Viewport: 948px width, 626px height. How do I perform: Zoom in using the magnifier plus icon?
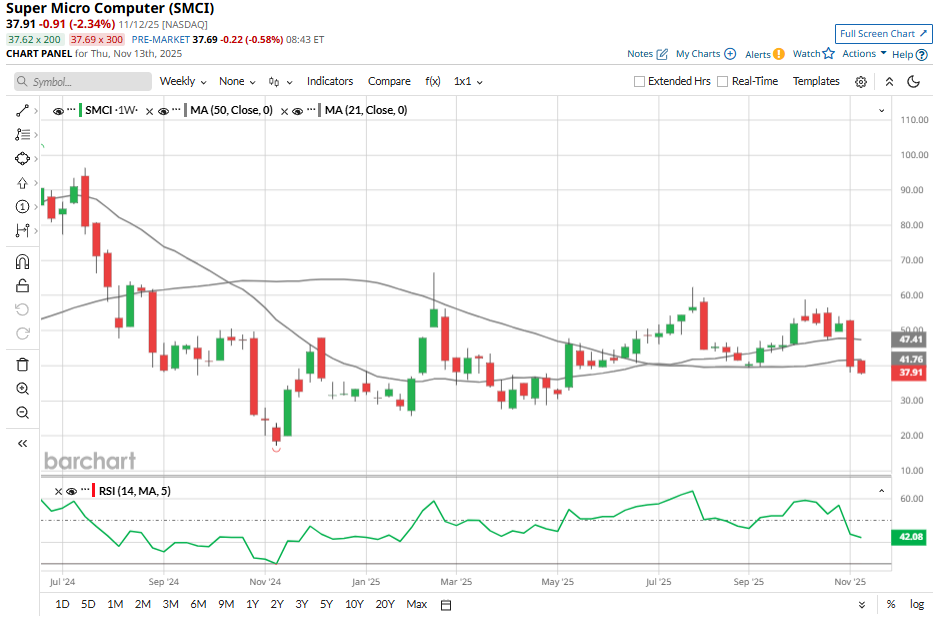click(22, 389)
